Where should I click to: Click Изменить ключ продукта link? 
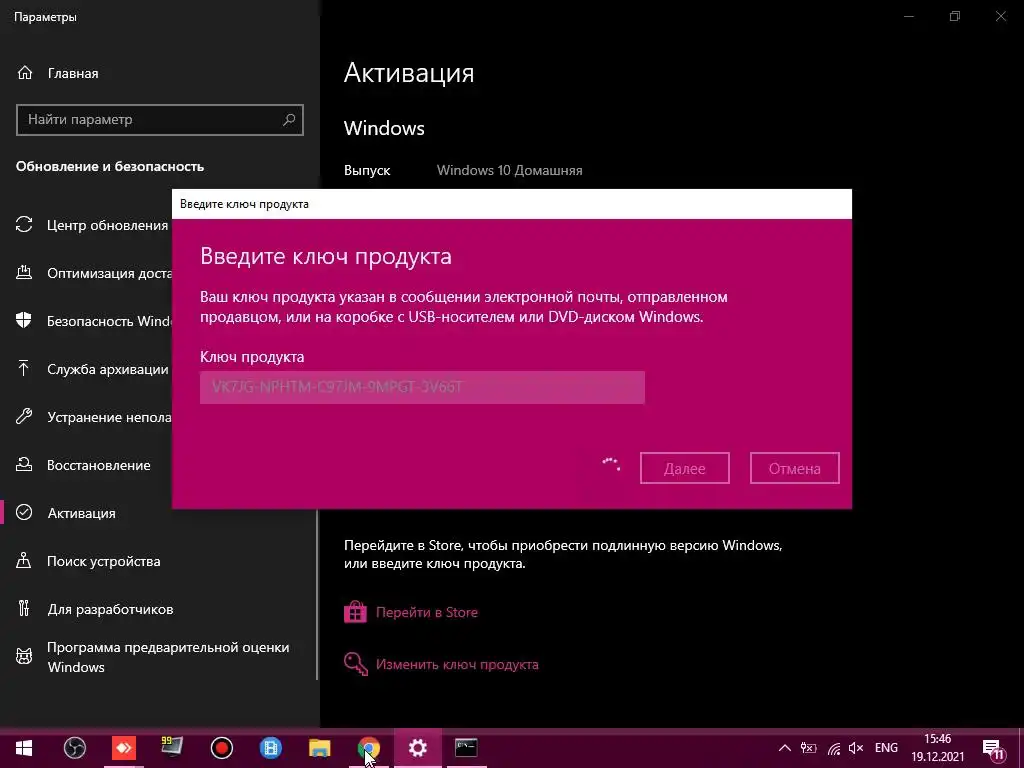pos(457,665)
